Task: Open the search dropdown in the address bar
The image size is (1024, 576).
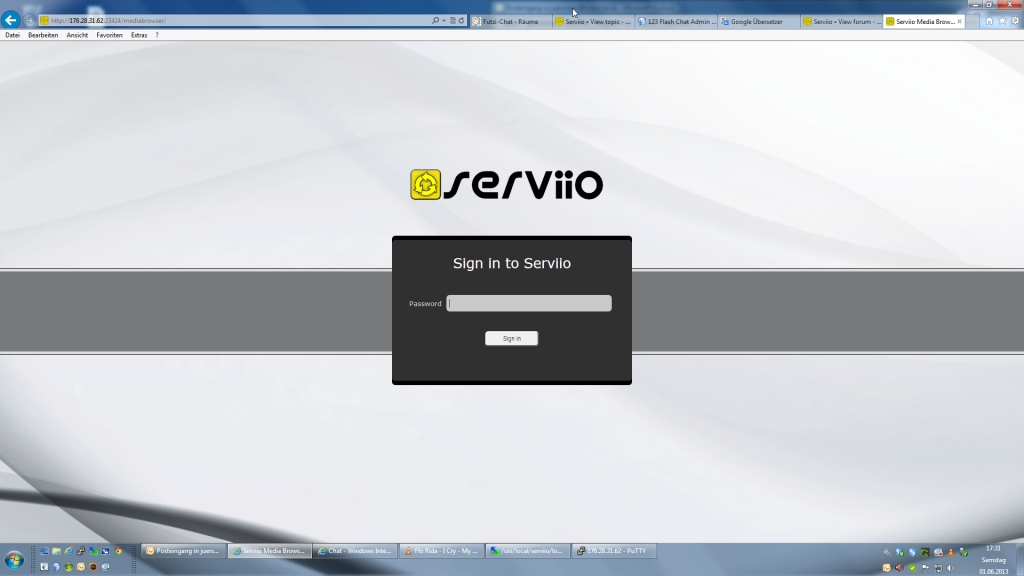Action: click(444, 20)
